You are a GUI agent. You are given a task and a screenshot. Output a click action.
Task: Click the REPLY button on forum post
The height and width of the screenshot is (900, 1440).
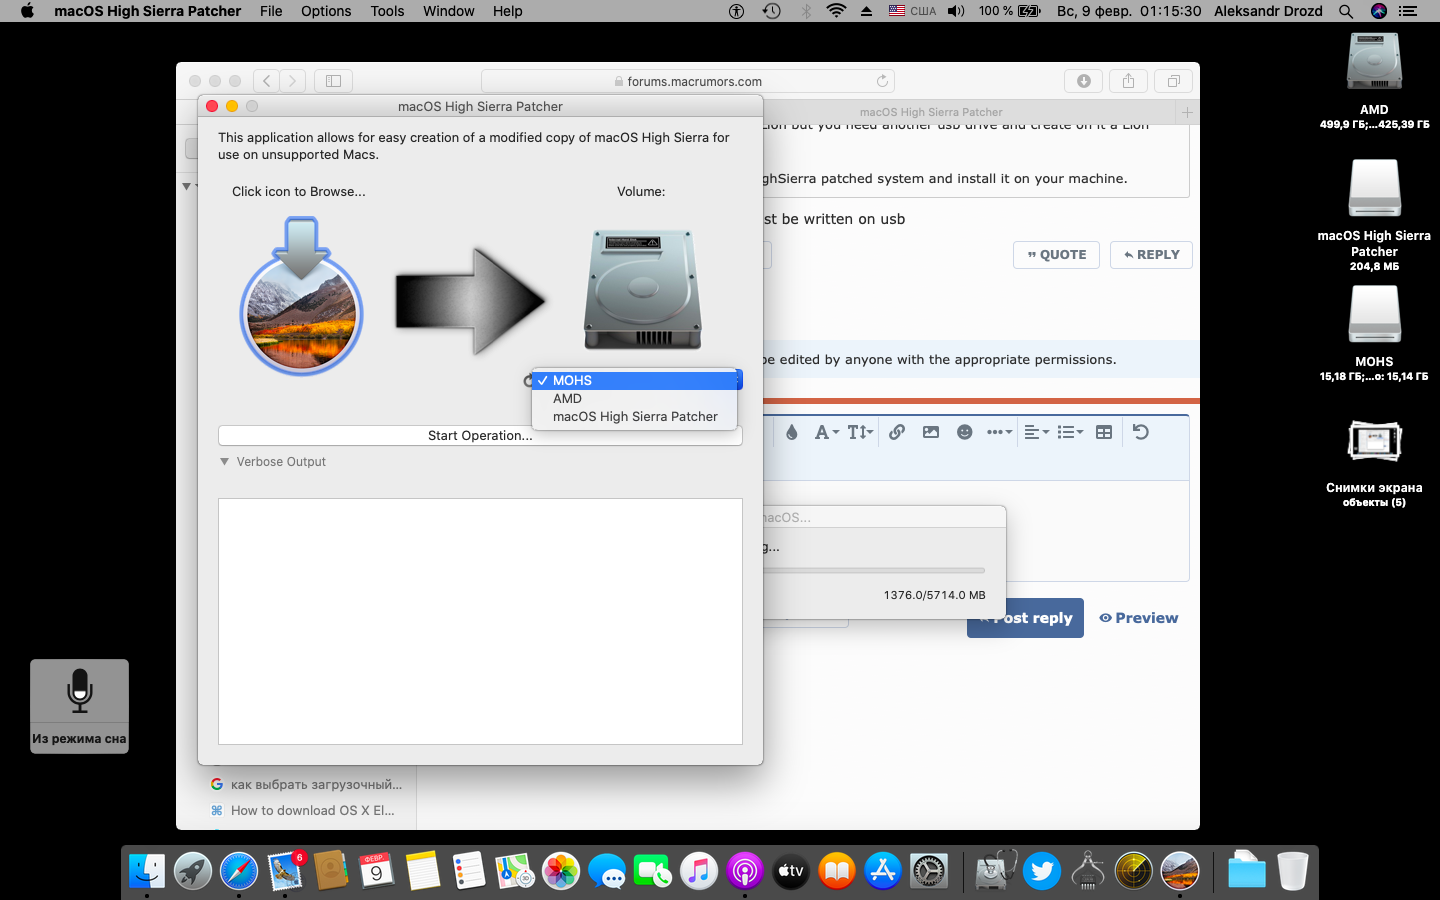click(x=1151, y=255)
